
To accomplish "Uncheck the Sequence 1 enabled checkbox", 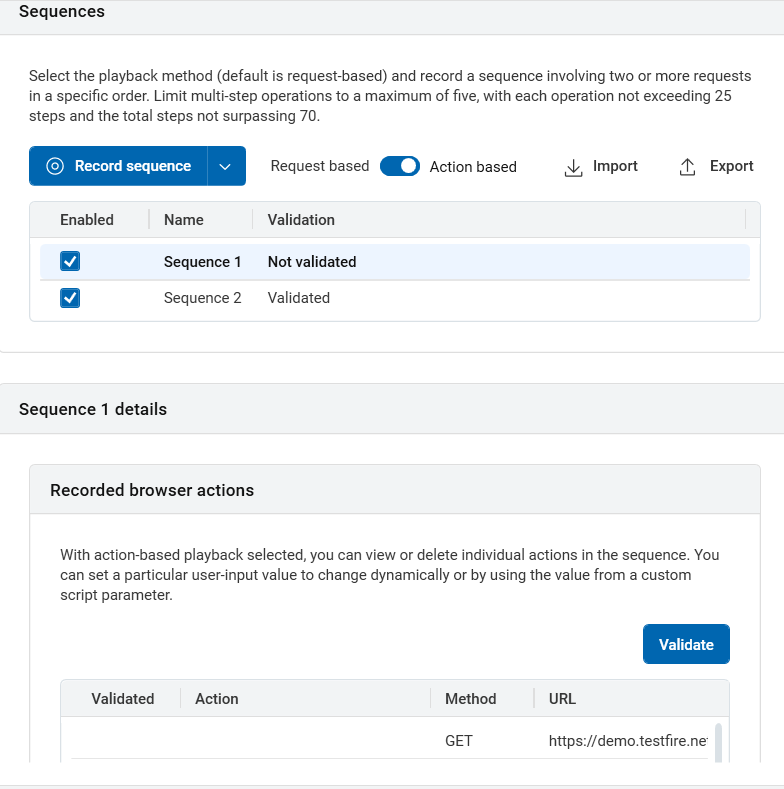I will tap(70, 262).
